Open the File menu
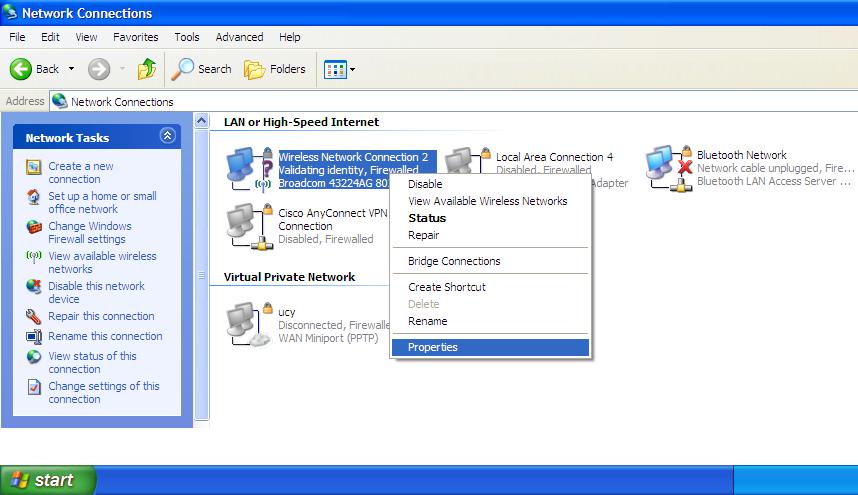858x495 pixels. [x=17, y=37]
